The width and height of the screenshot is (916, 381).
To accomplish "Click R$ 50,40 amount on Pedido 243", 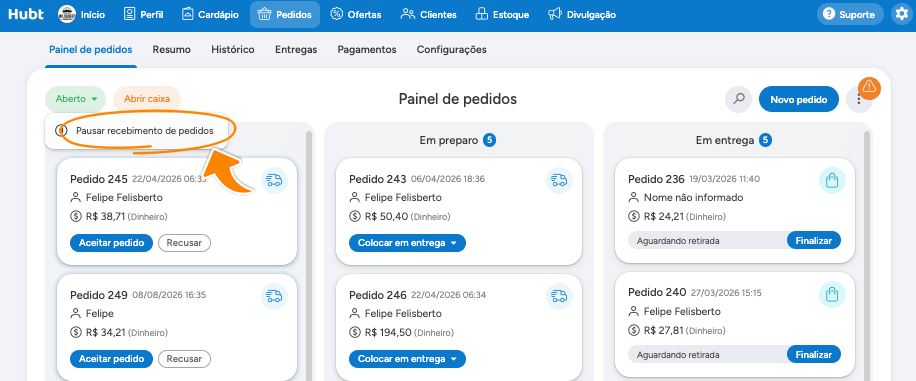I will 386,217.
